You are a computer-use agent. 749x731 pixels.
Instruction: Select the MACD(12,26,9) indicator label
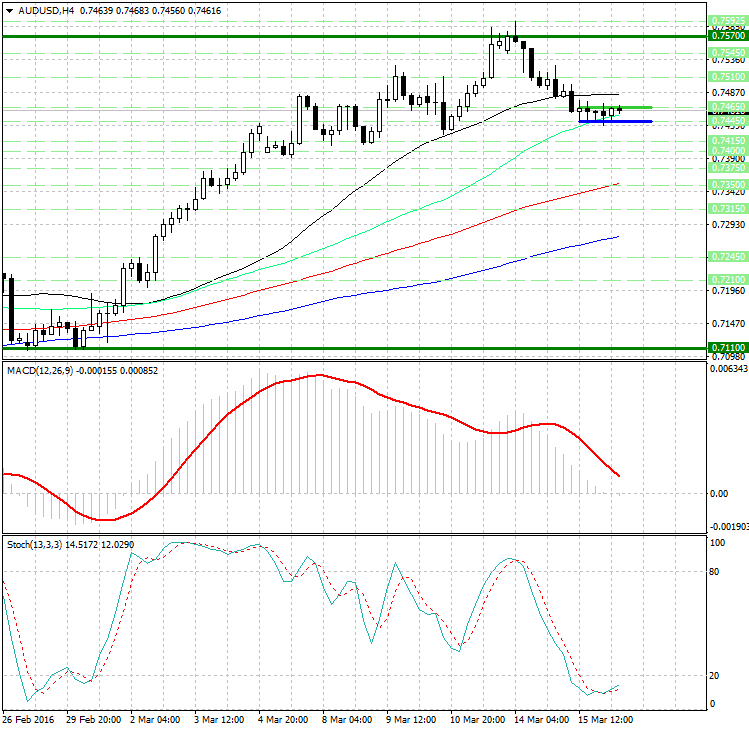[42, 371]
